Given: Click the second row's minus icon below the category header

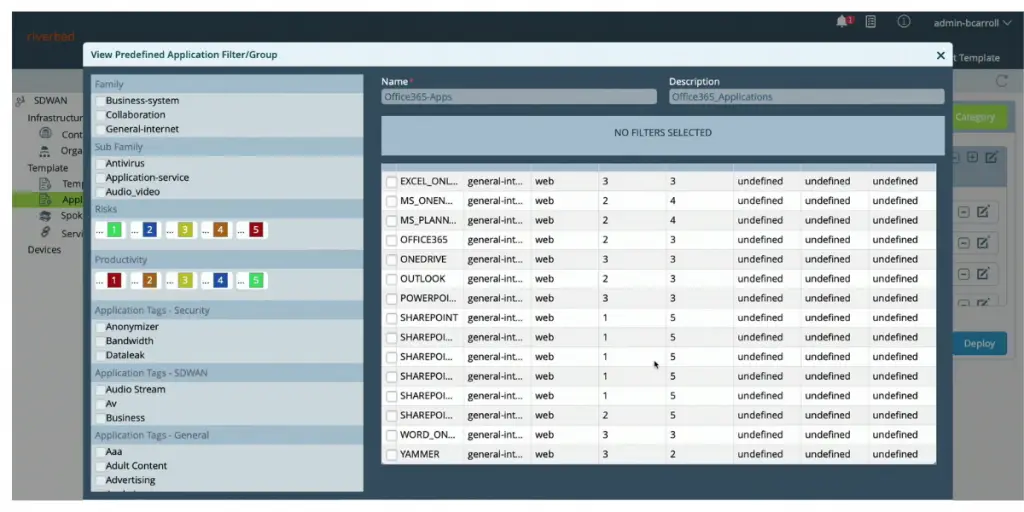Looking at the screenshot, I should pyautogui.click(x=963, y=243).
